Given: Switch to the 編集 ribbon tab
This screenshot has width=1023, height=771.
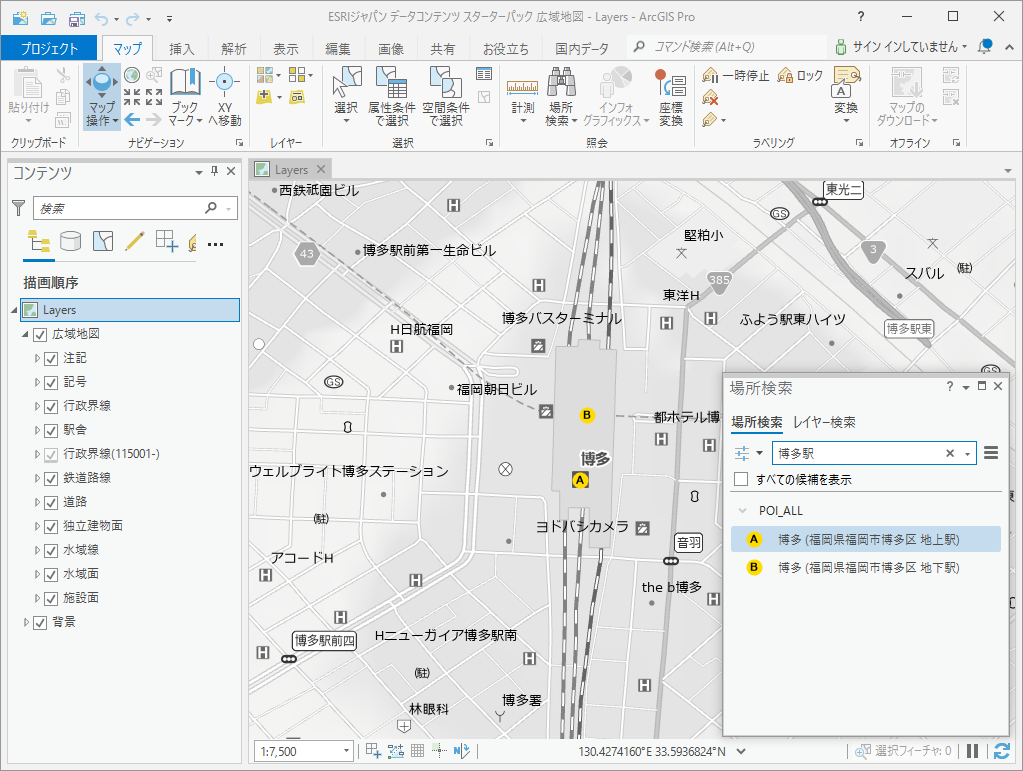Looking at the screenshot, I should (x=338, y=49).
